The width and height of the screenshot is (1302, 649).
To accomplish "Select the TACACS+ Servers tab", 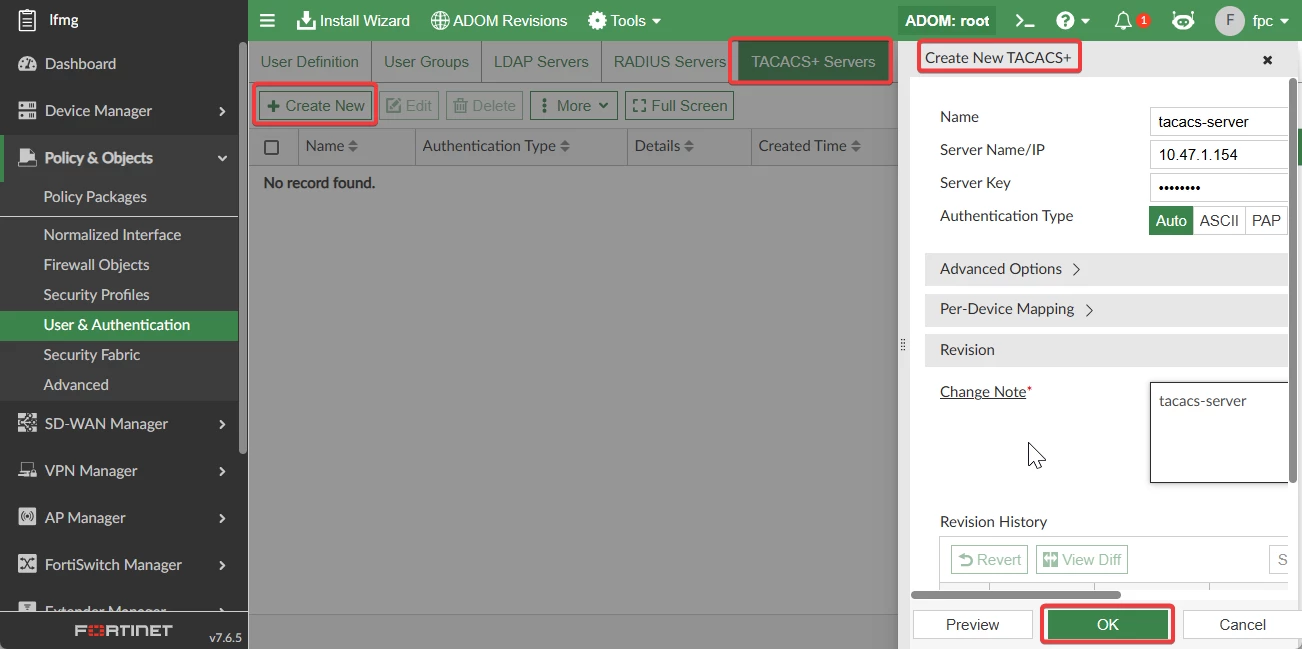I will click(813, 62).
